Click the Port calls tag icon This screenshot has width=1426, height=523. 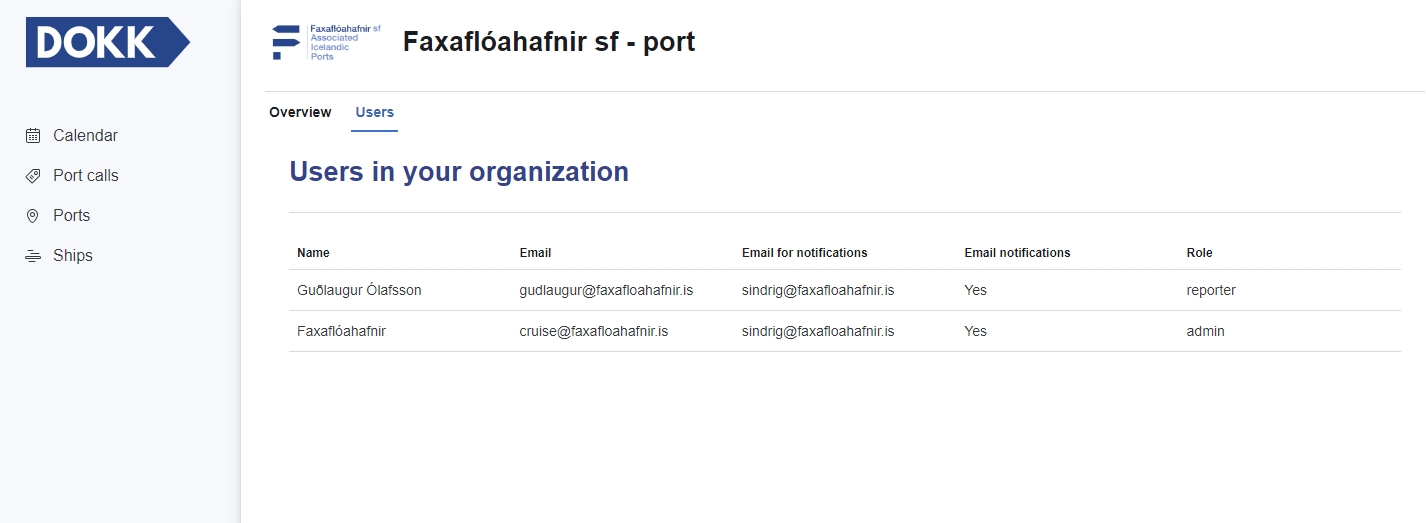33,176
